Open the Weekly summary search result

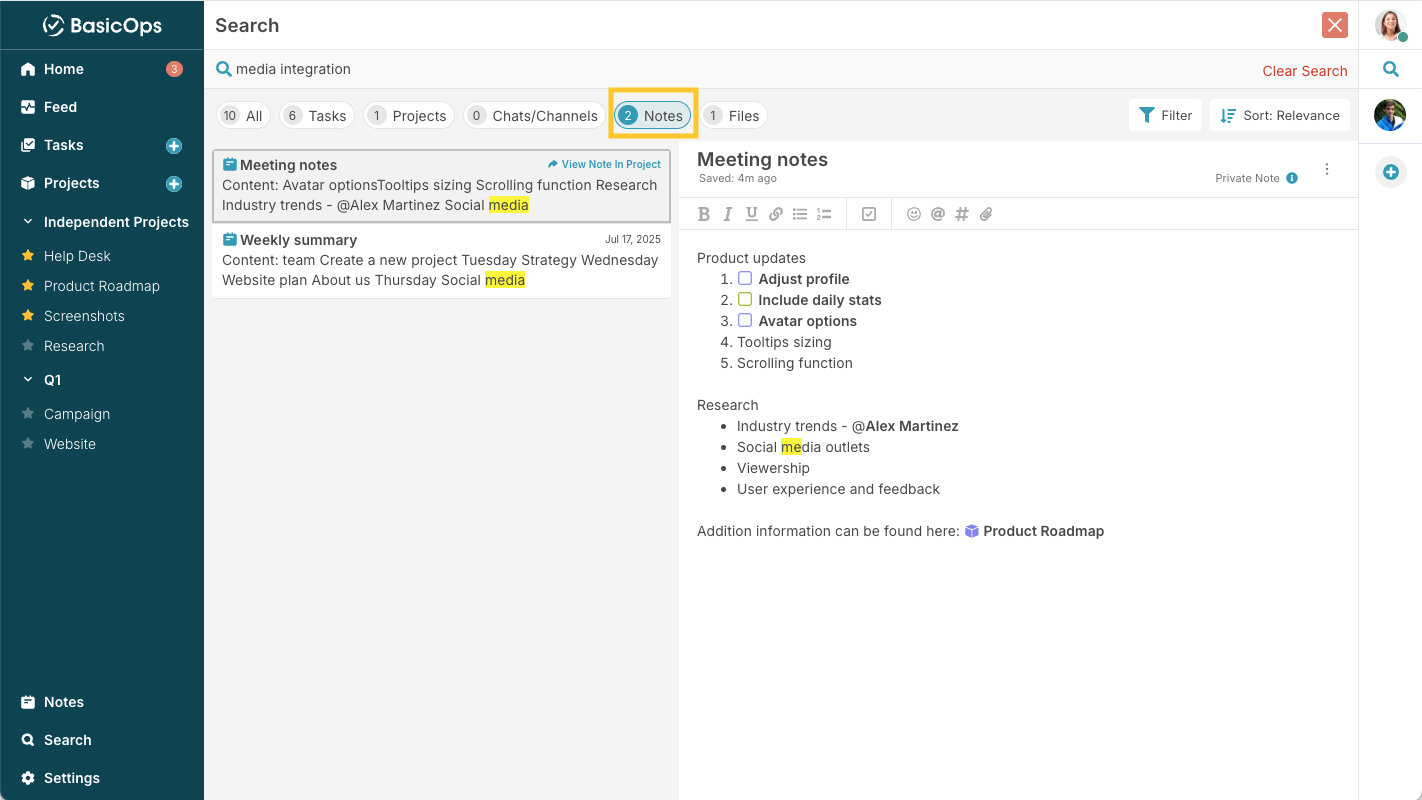(x=441, y=260)
